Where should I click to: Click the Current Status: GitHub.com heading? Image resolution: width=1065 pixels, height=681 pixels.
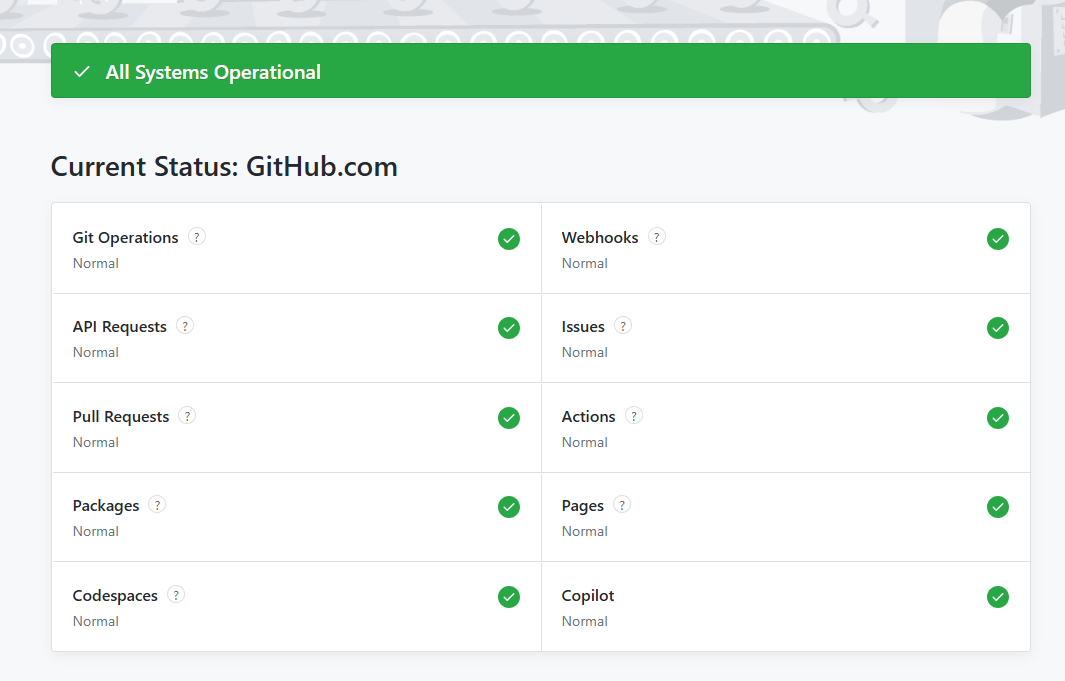pos(224,167)
